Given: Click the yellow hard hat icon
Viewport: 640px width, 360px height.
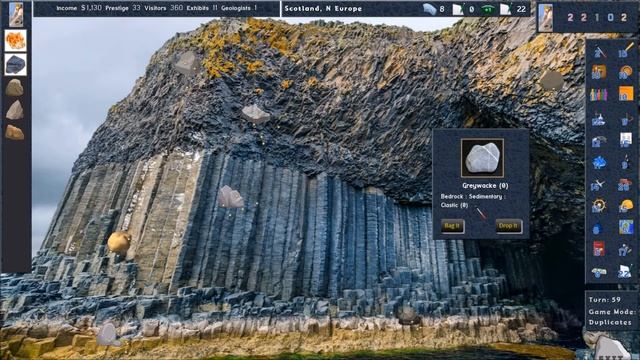Looking at the screenshot, I should click(626, 205).
